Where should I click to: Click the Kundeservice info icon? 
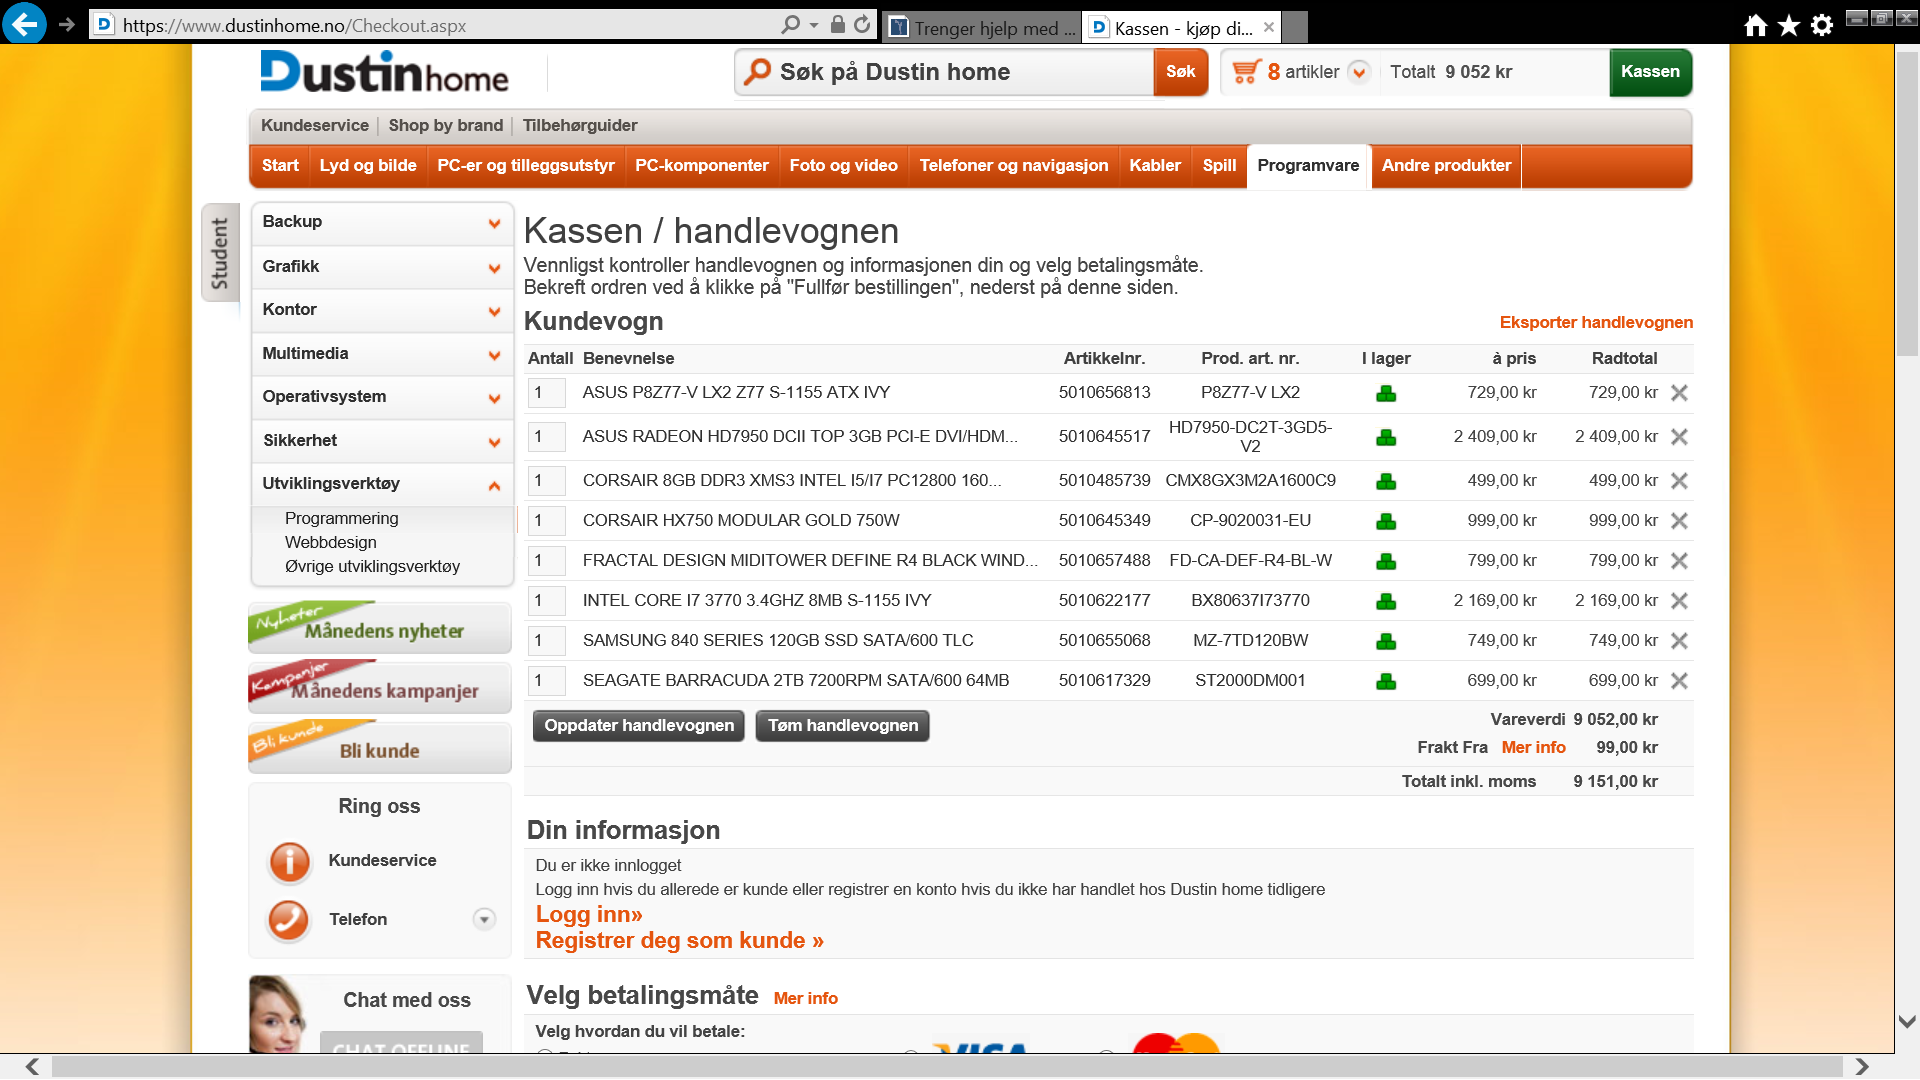[289, 861]
